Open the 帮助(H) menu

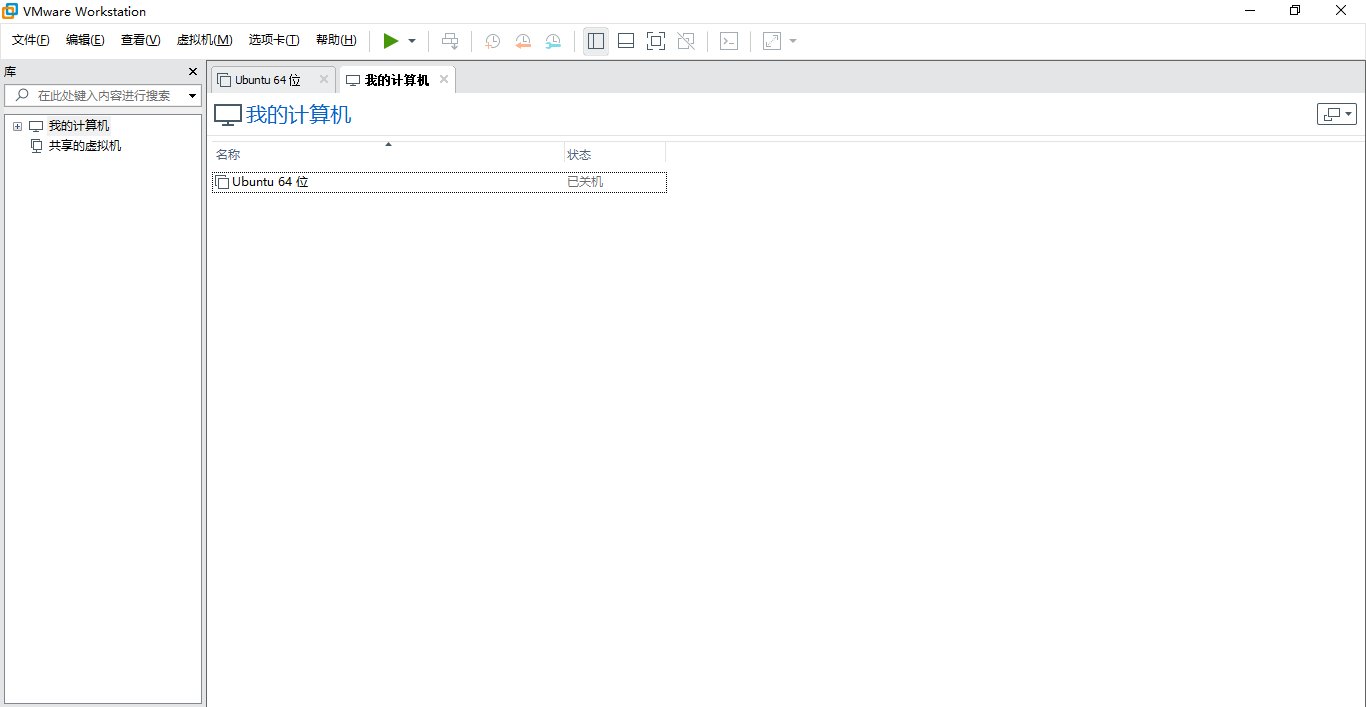[336, 40]
